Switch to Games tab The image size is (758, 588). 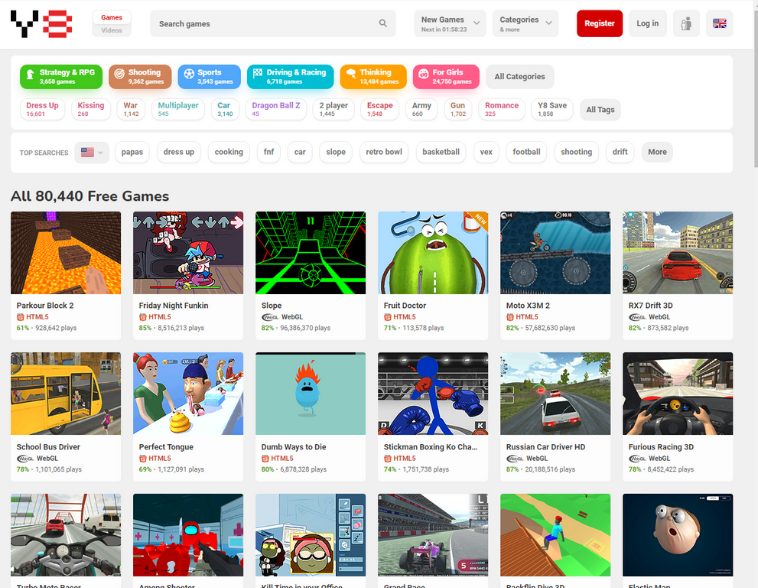(x=112, y=17)
